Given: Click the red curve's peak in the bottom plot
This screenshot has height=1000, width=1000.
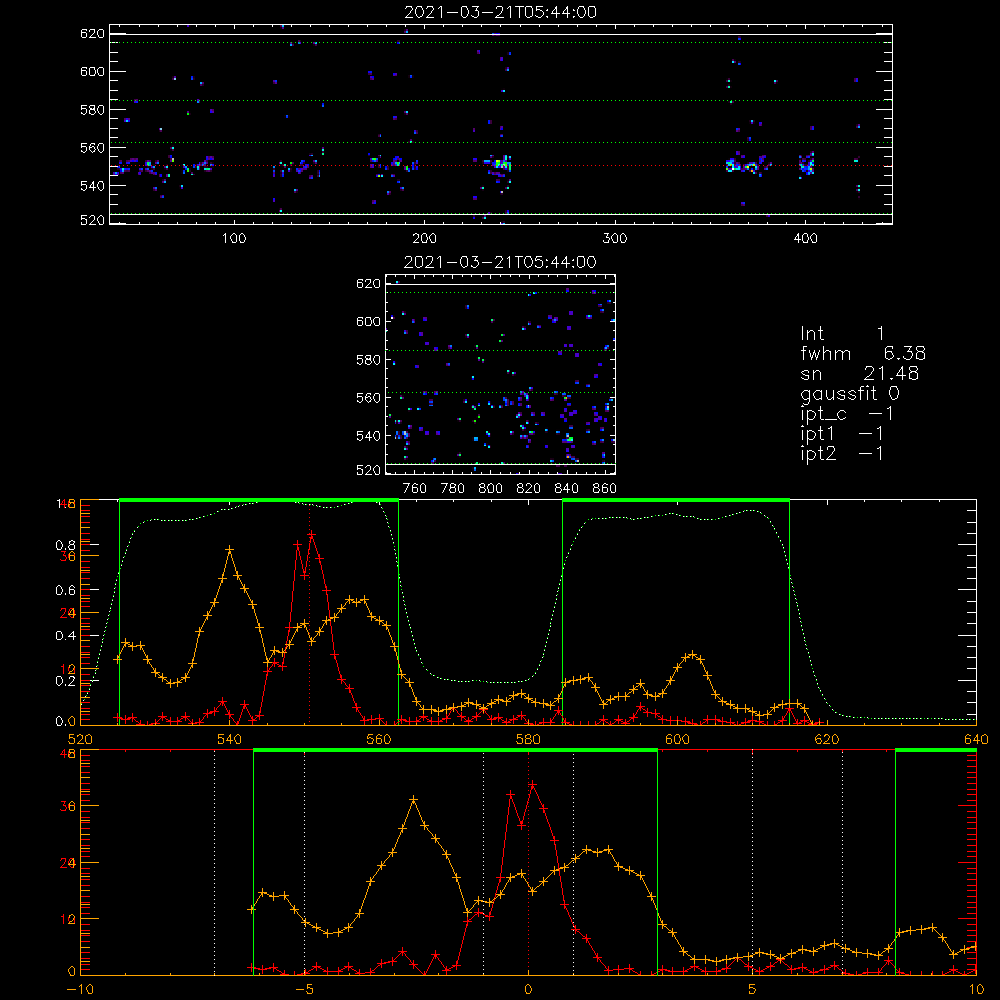Looking at the screenshot, I should pyautogui.click(x=533, y=785).
